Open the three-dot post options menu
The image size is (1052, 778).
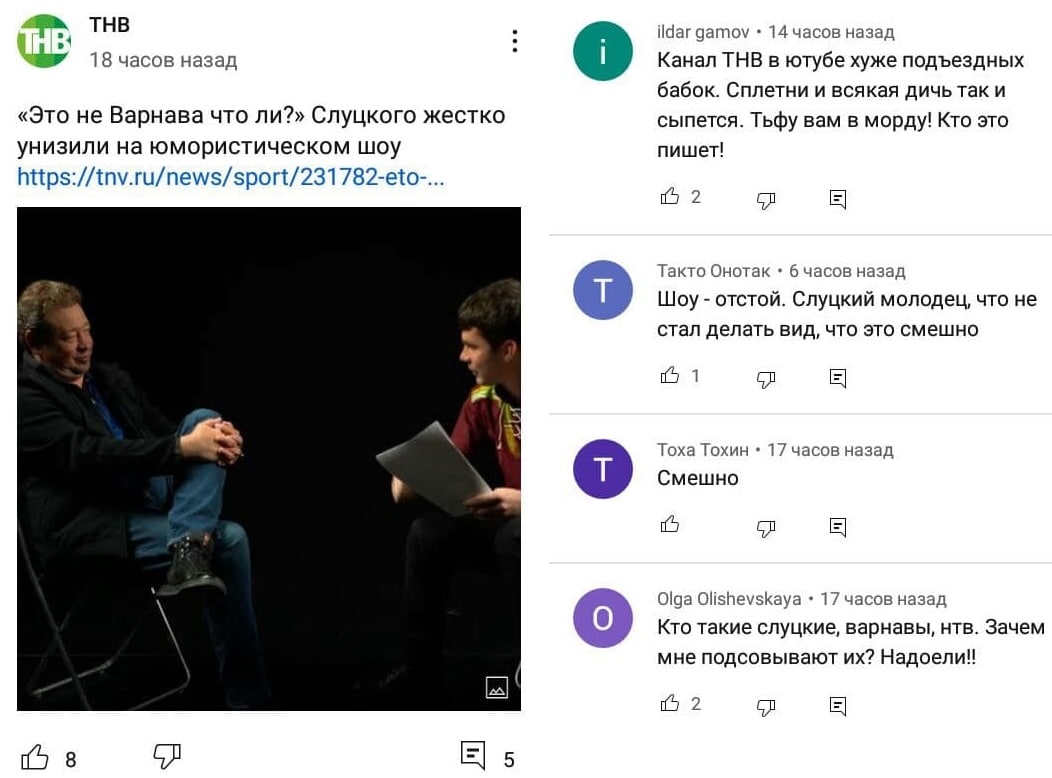515,41
